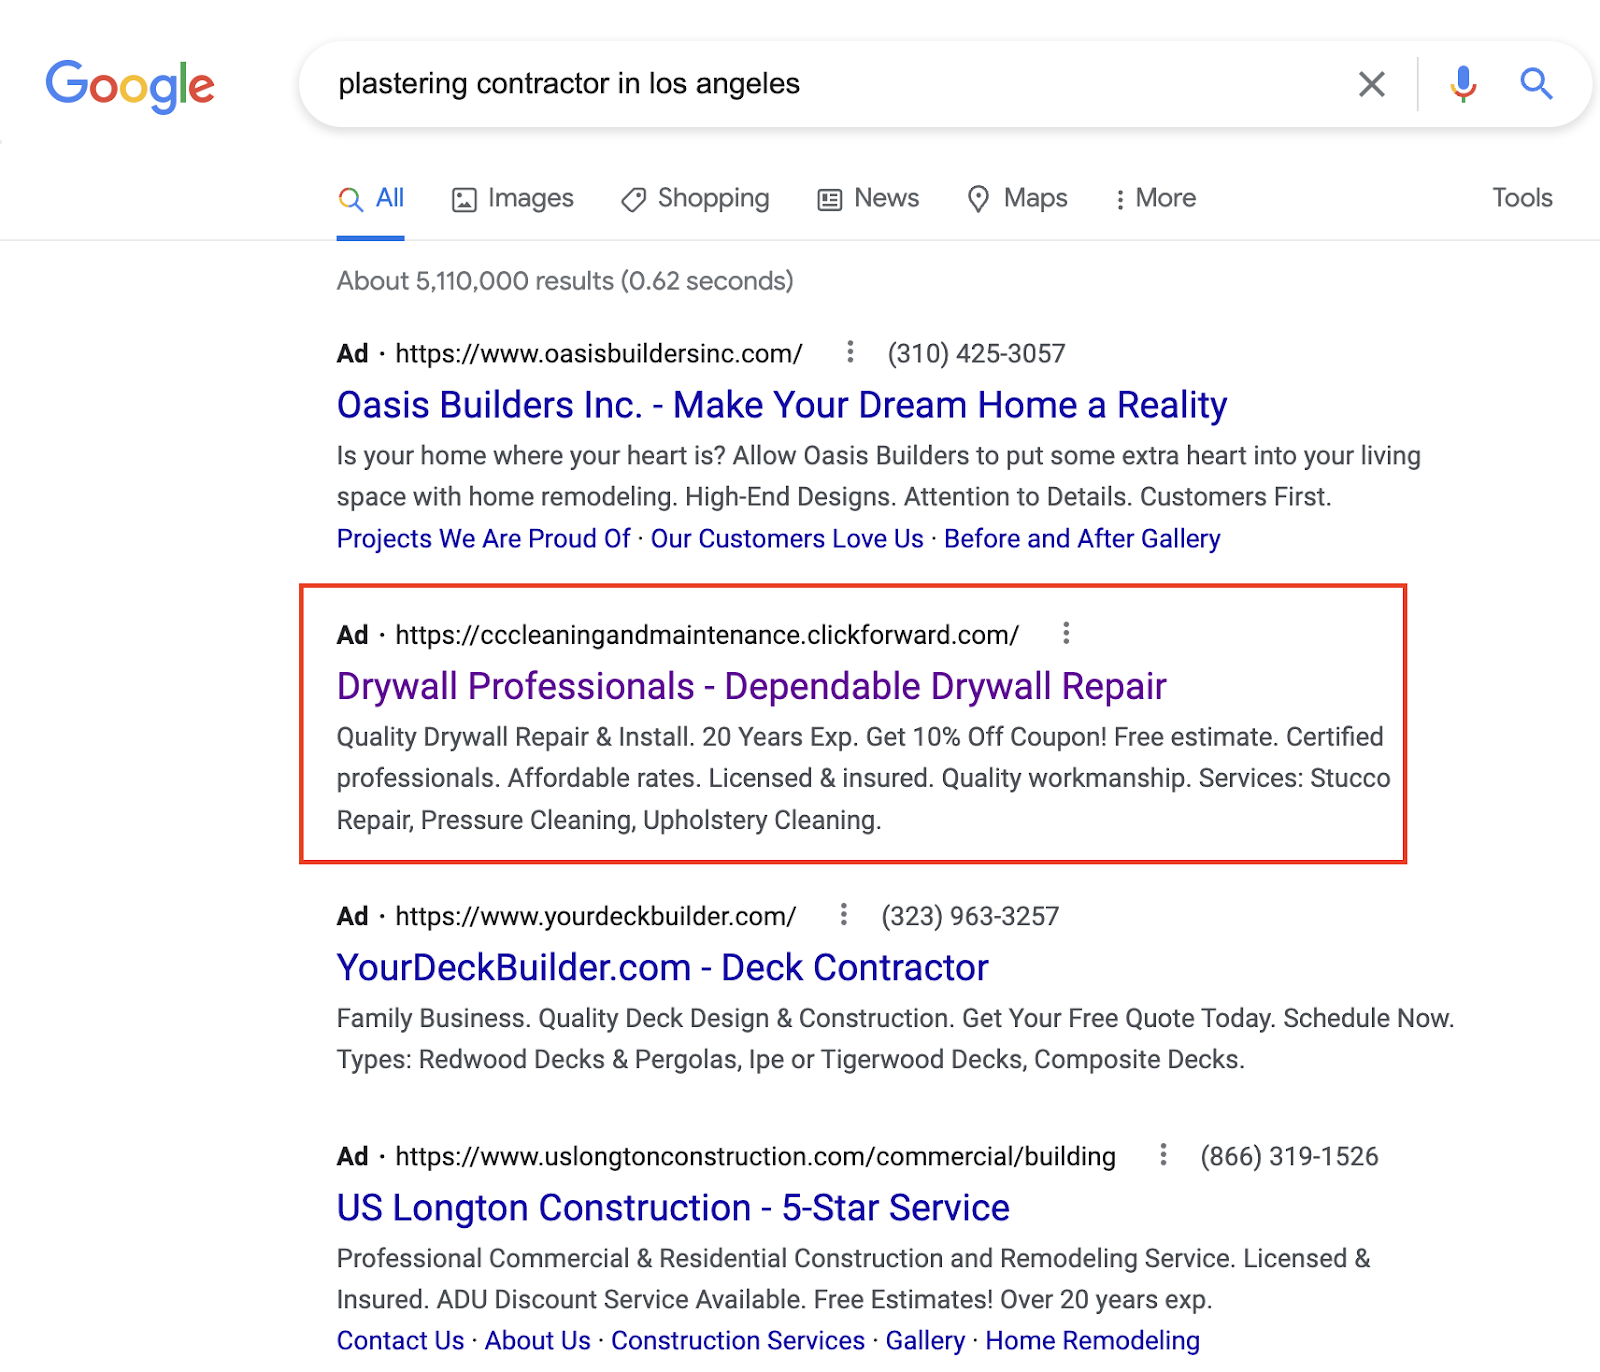Image resolution: width=1600 pixels, height=1372 pixels.
Task: Open the More search options menu
Action: [1156, 198]
